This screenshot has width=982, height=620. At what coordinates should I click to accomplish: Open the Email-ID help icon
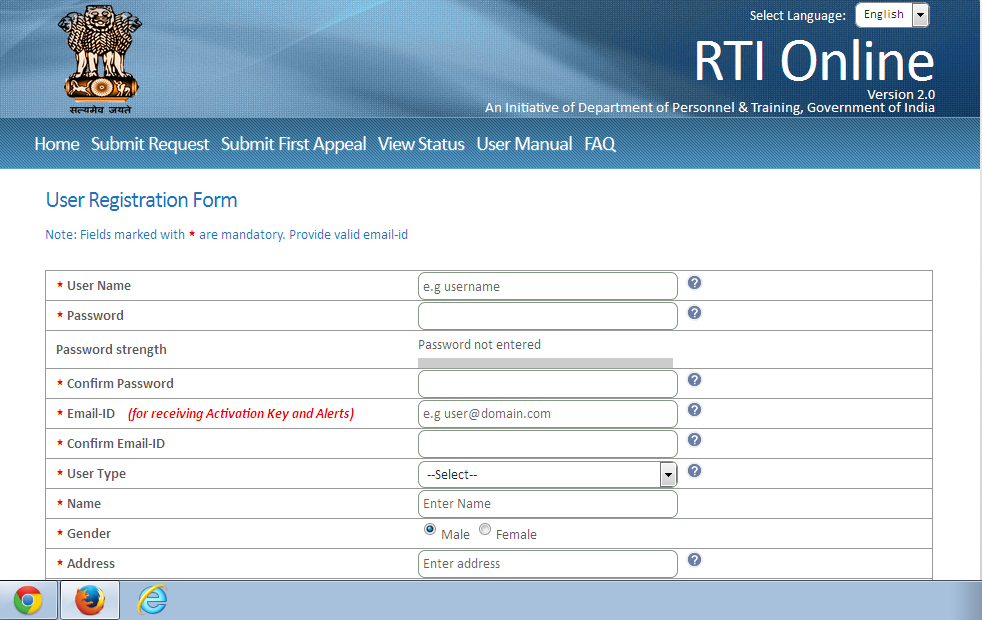click(x=694, y=409)
